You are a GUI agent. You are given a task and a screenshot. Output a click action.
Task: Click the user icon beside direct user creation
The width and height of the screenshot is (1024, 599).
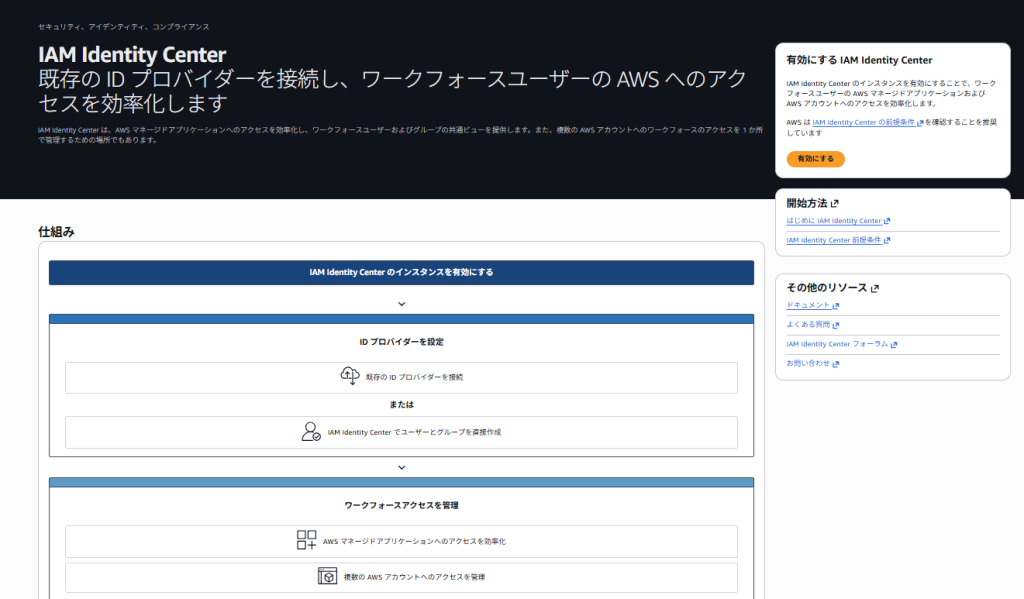coord(311,432)
